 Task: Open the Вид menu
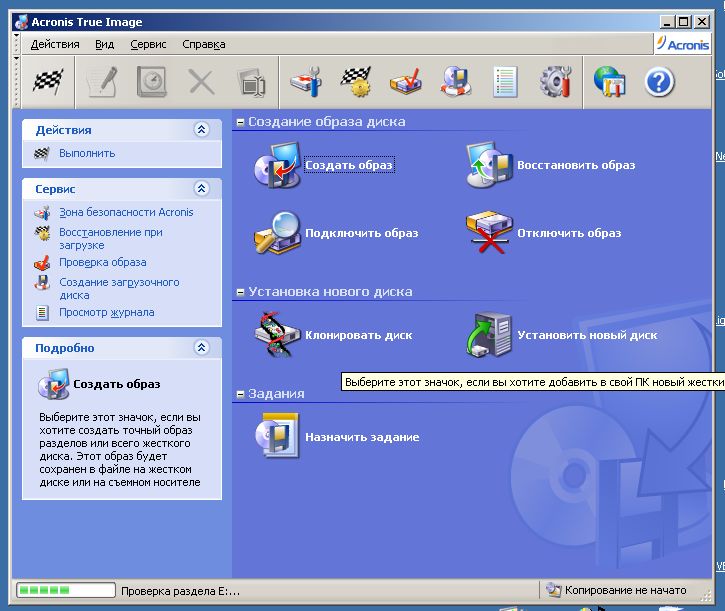[x=104, y=44]
